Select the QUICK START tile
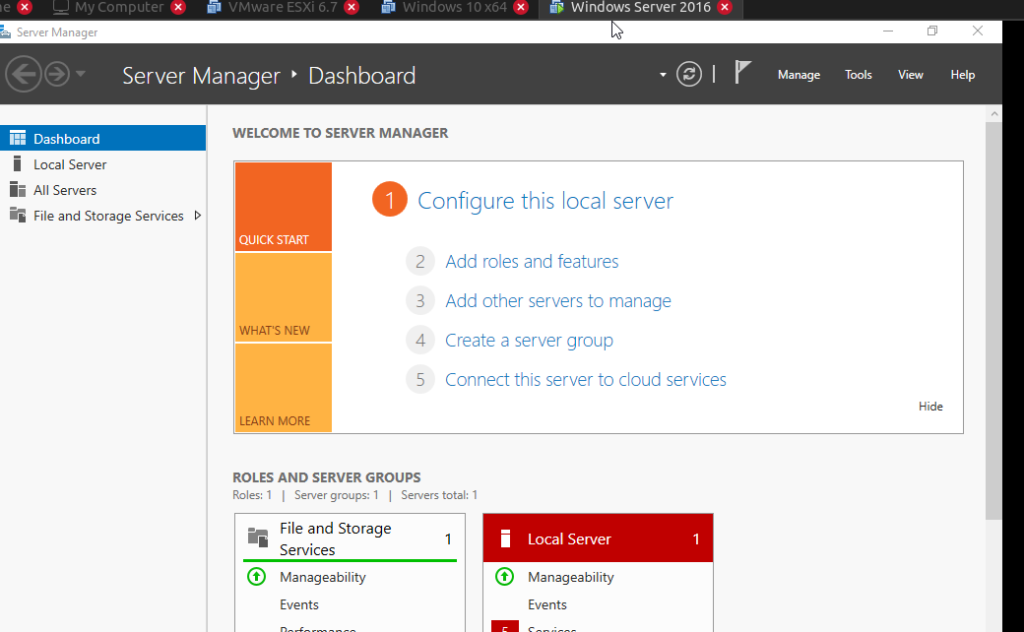The width and height of the screenshot is (1024, 632). point(283,206)
